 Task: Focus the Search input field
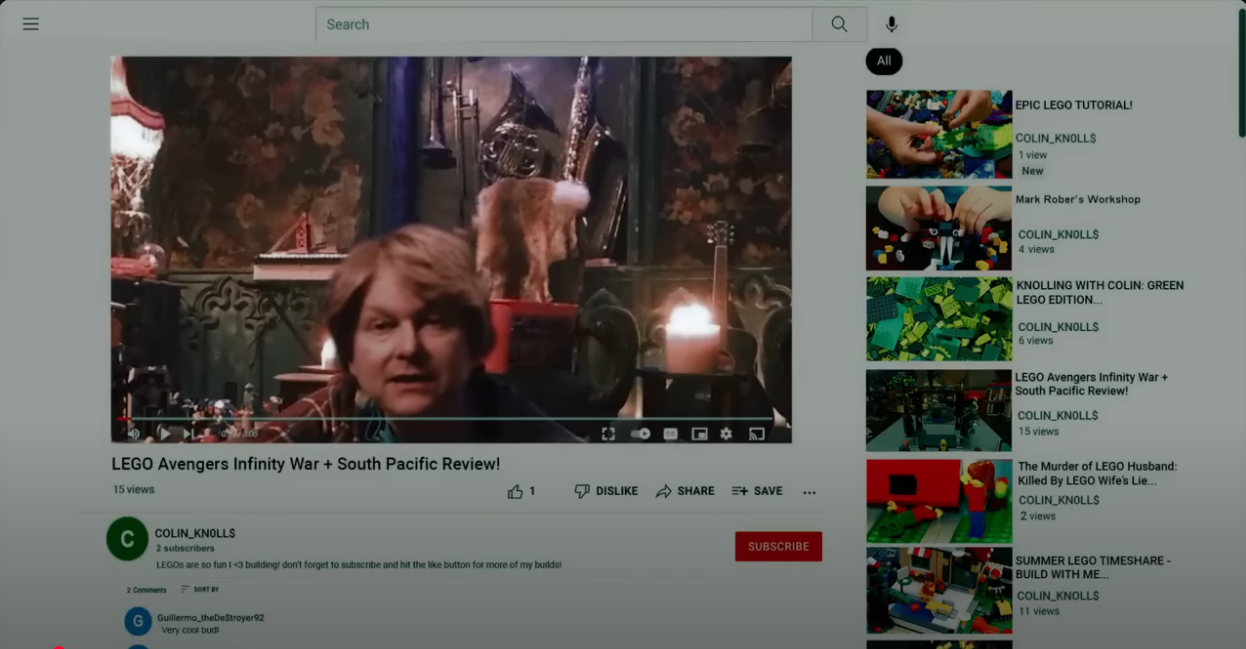(564, 25)
